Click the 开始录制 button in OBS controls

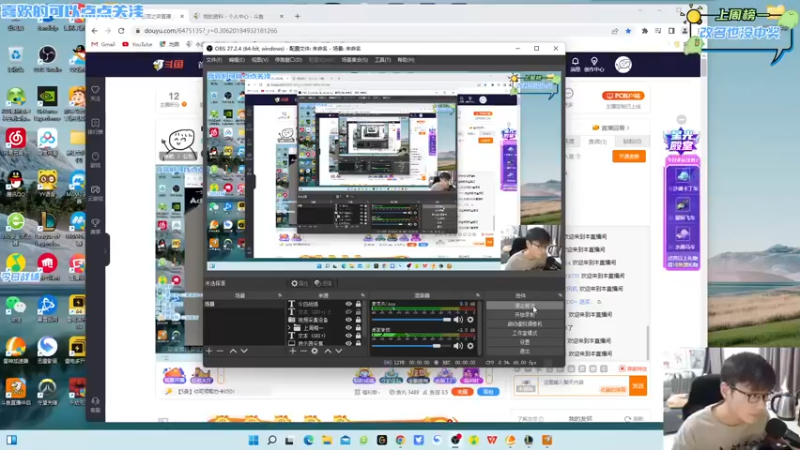coord(524,315)
